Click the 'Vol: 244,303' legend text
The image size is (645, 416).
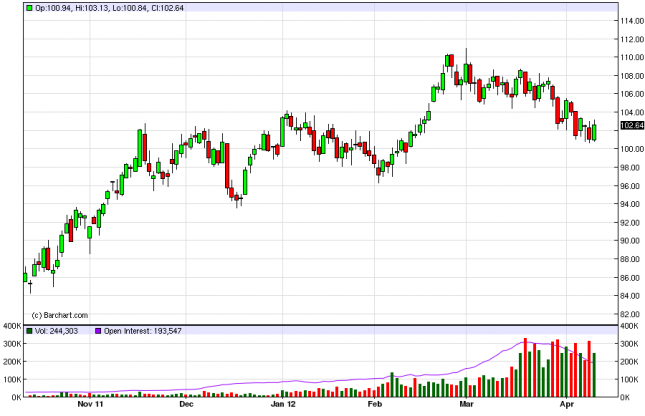click(56, 331)
